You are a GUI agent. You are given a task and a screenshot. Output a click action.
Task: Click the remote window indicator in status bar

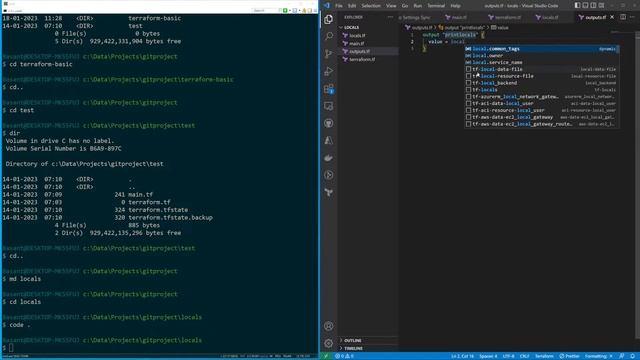[x=326, y=356]
